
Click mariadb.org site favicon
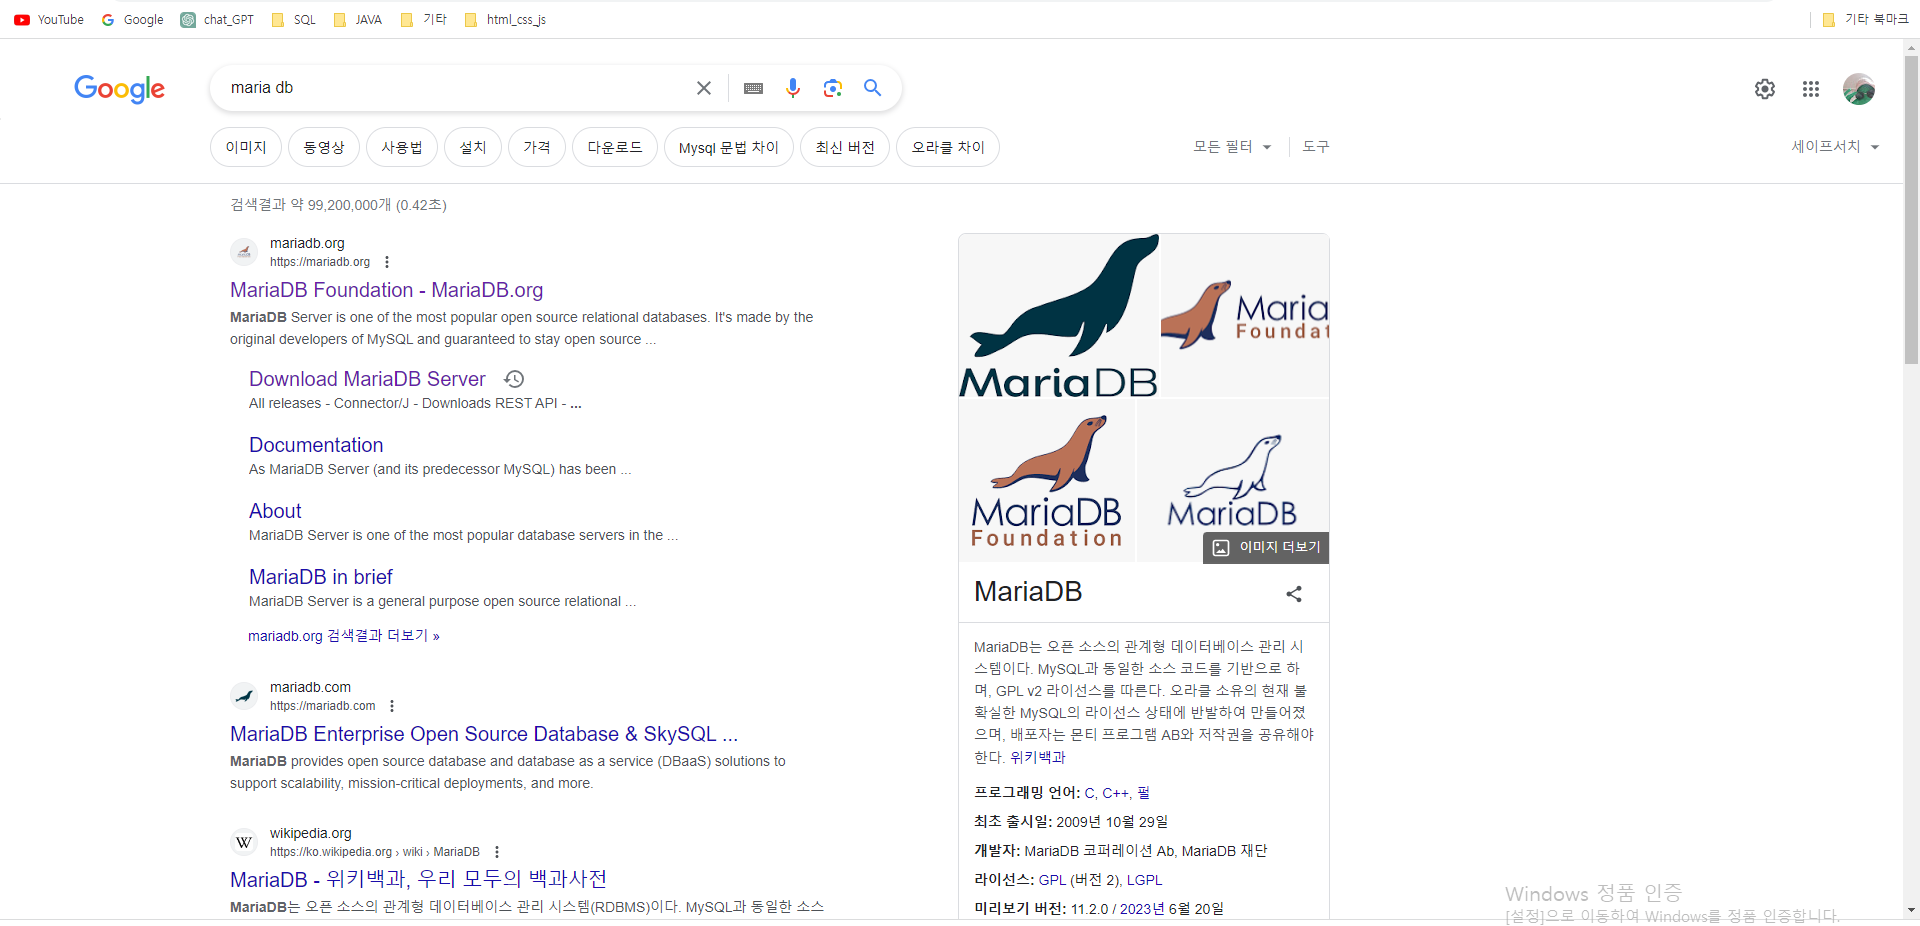point(244,252)
